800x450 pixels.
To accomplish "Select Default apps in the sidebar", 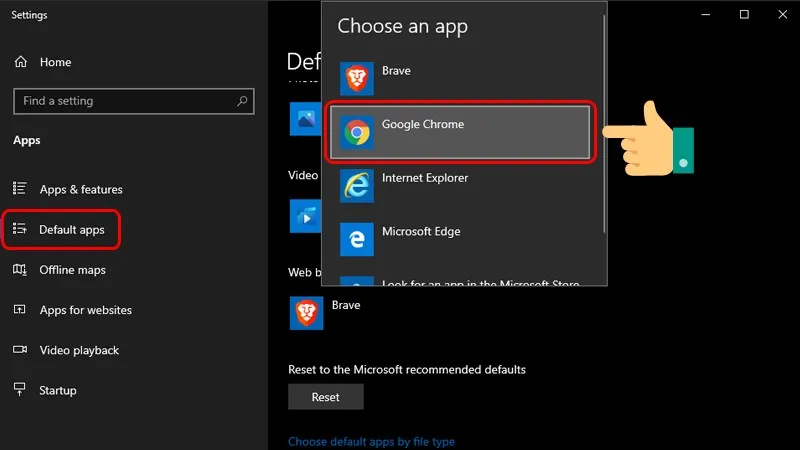I will (x=71, y=230).
